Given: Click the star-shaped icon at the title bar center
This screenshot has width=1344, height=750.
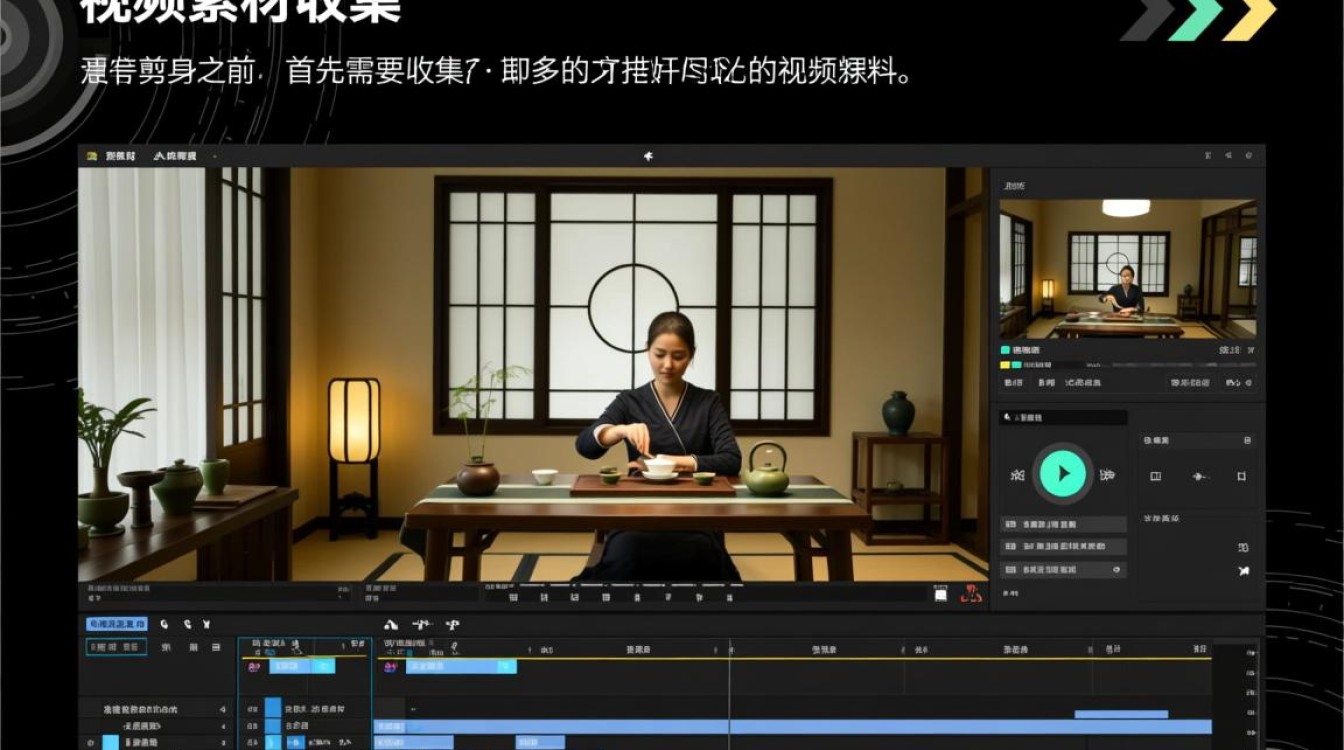Looking at the screenshot, I should [649, 156].
